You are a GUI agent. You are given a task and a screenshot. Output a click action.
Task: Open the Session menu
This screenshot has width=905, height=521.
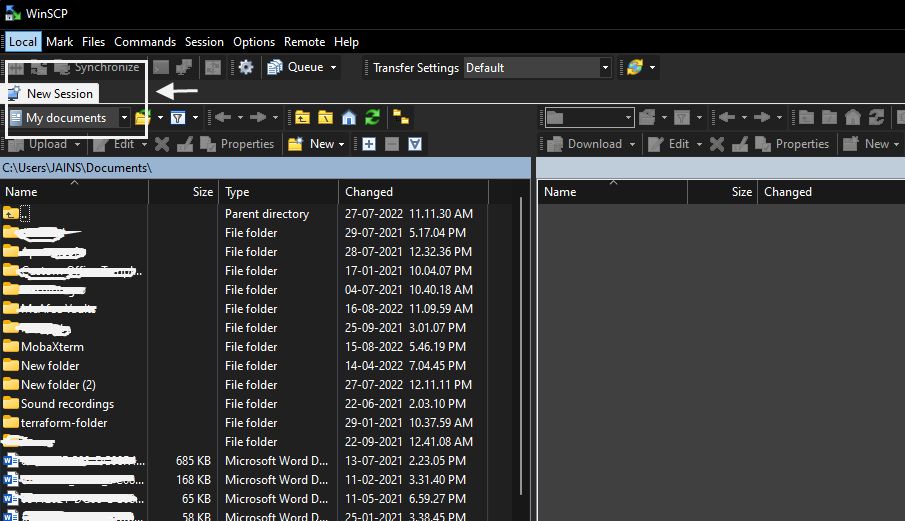(x=204, y=42)
